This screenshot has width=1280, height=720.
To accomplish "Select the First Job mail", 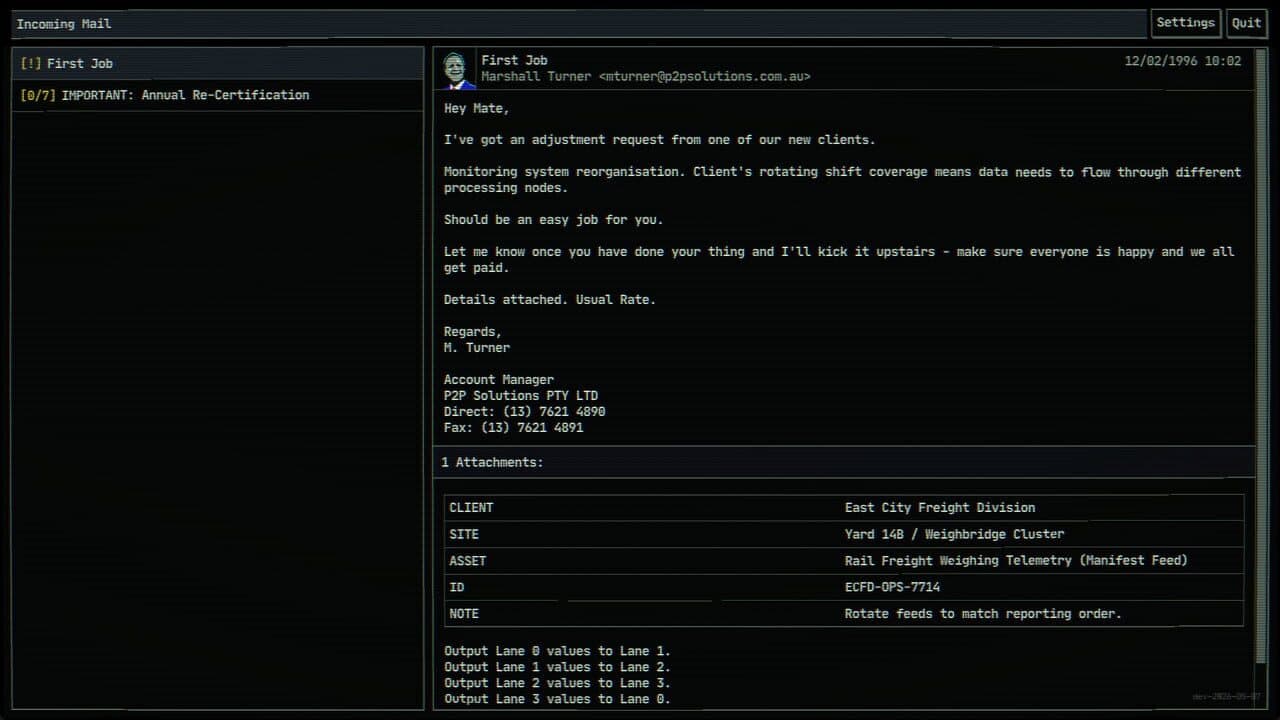I will [218, 63].
